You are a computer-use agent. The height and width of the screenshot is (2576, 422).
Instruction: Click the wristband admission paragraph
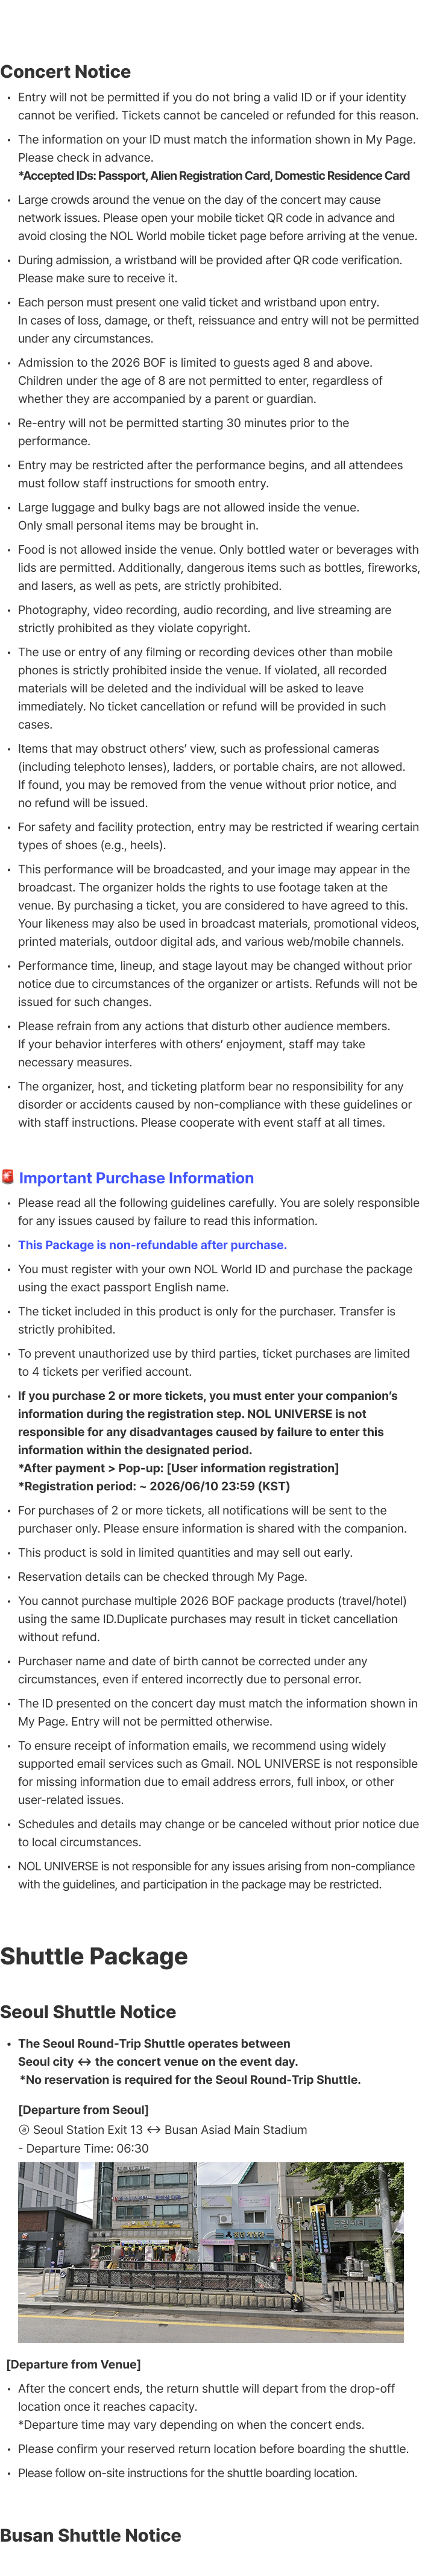coord(210,269)
